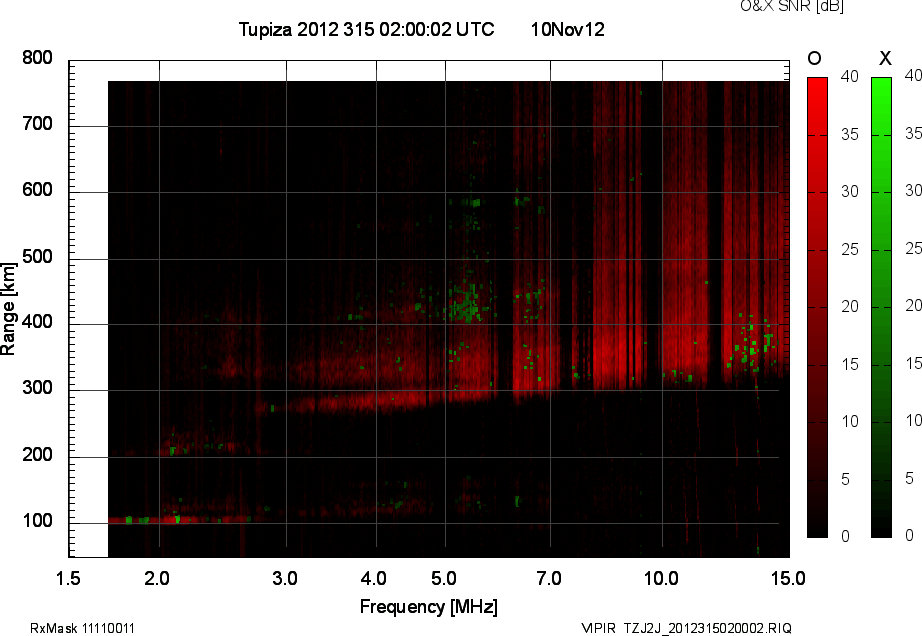Click the 300 range tick label
Image resolution: width=922 pixels, height=636 pixels.
[x=37, y=388]
